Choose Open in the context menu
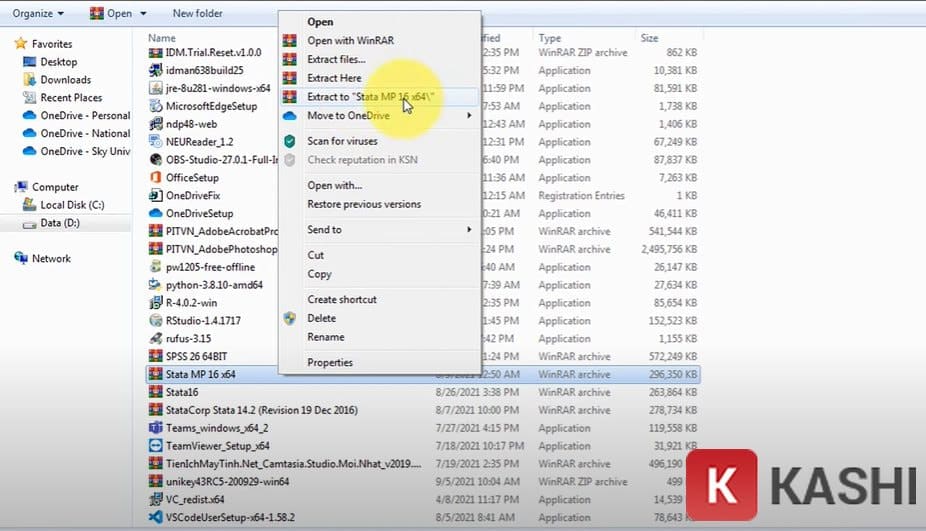Image resolution: width=926 pixels, height=531 pixels. pos(320,22)
